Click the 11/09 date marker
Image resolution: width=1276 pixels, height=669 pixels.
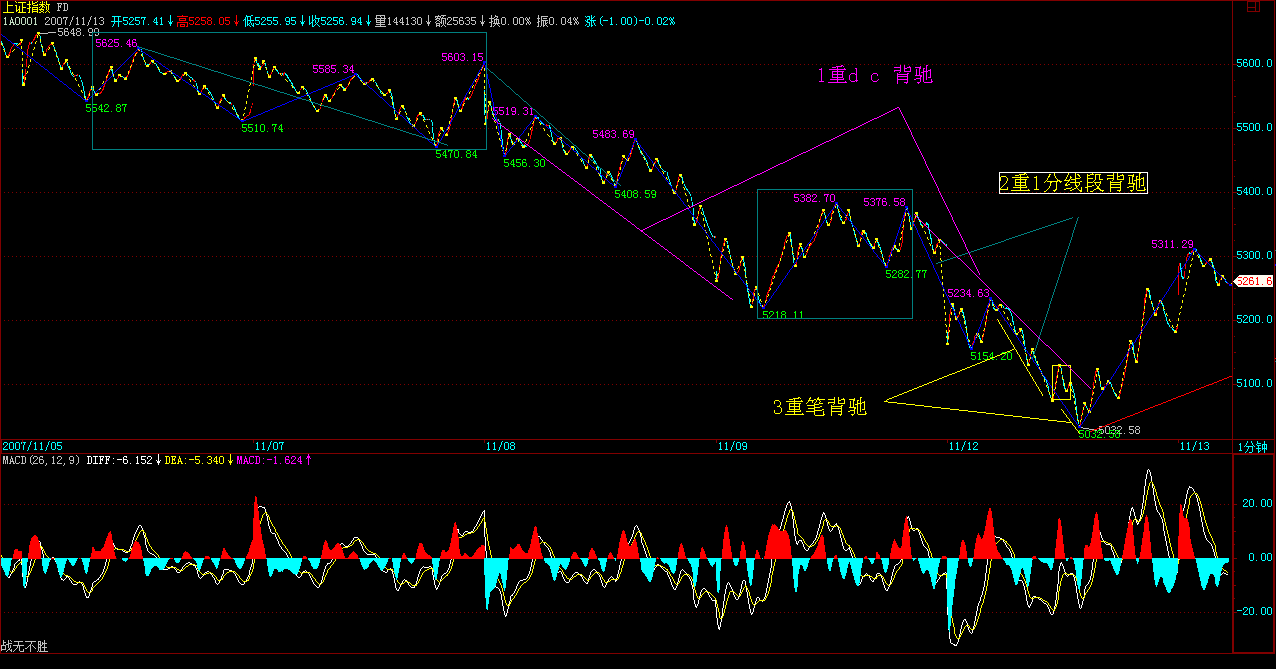pos(732,446)
